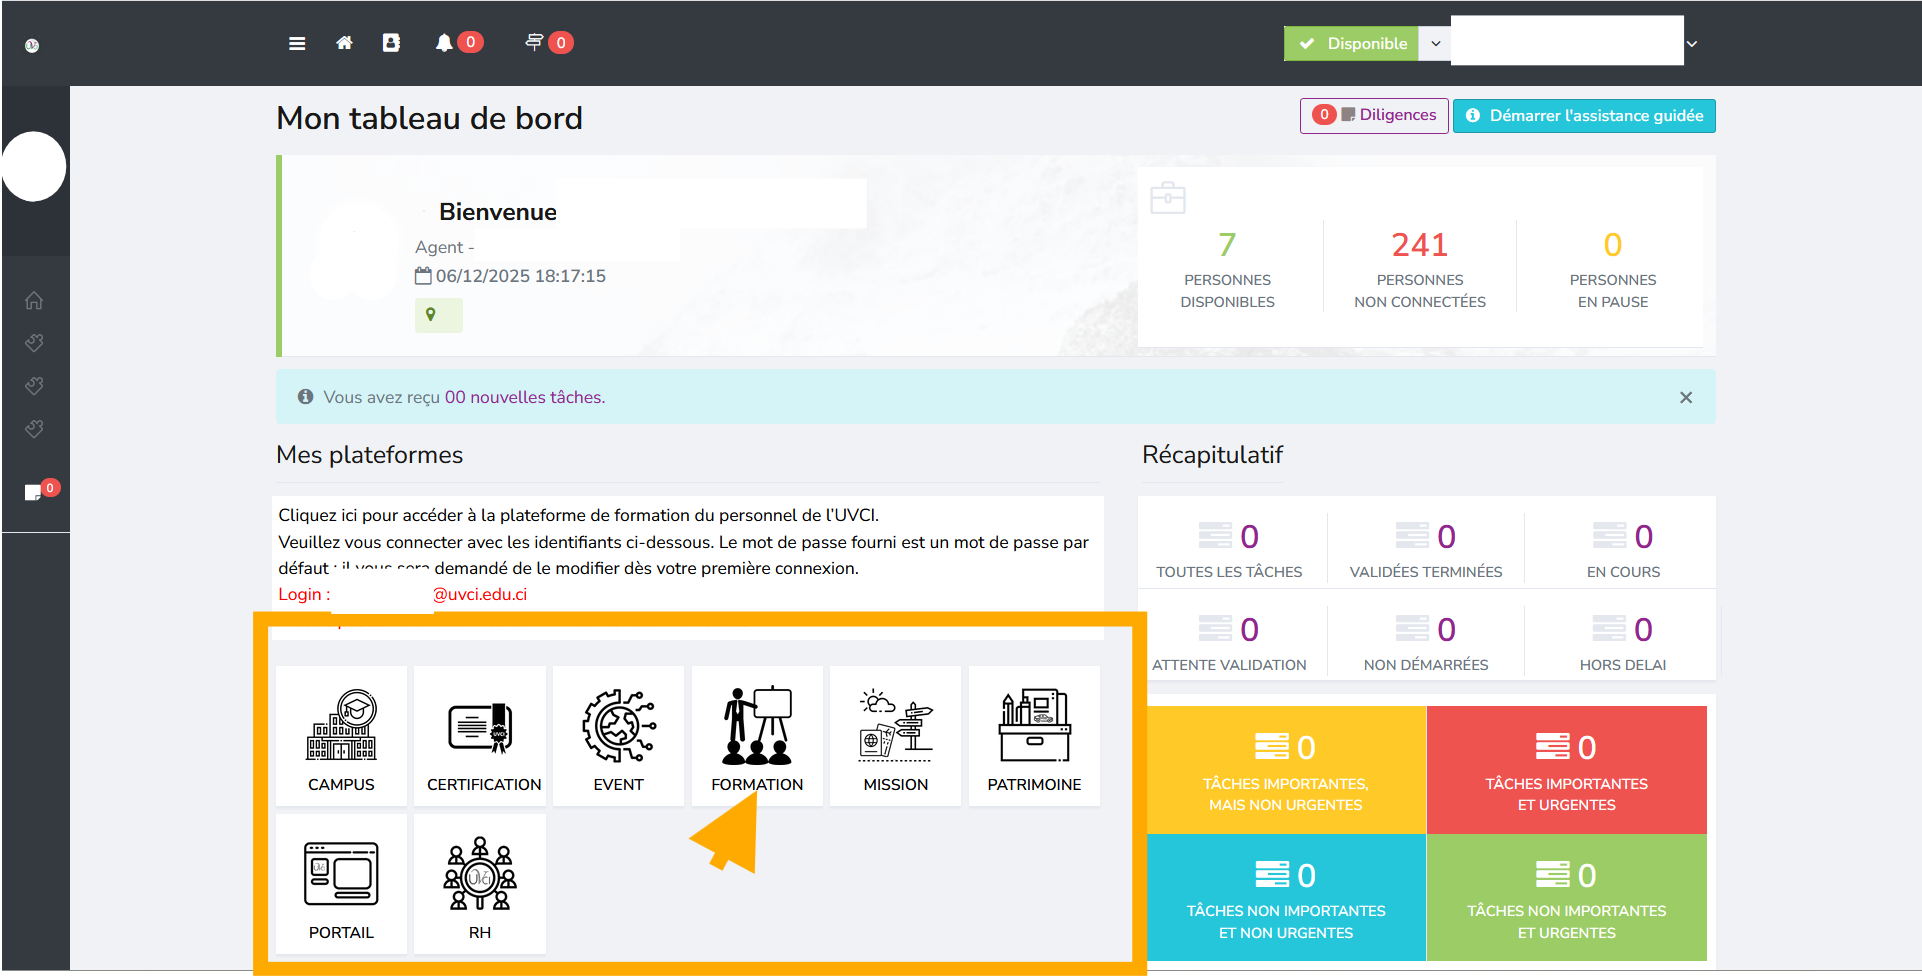The height and width of the screenshot is (977, 1922).
Task: Dismiss the new tasks notification banner
Action: point(1686,398)
